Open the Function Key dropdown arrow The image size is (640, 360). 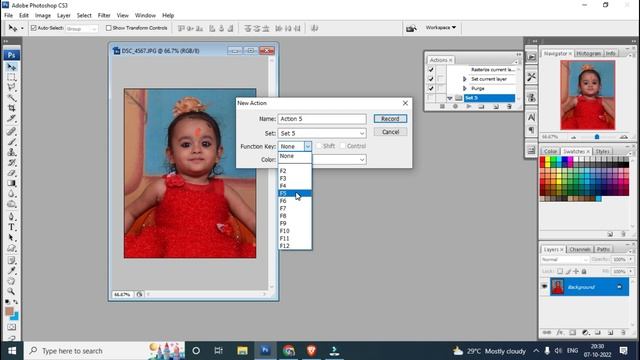pos(307,146)
